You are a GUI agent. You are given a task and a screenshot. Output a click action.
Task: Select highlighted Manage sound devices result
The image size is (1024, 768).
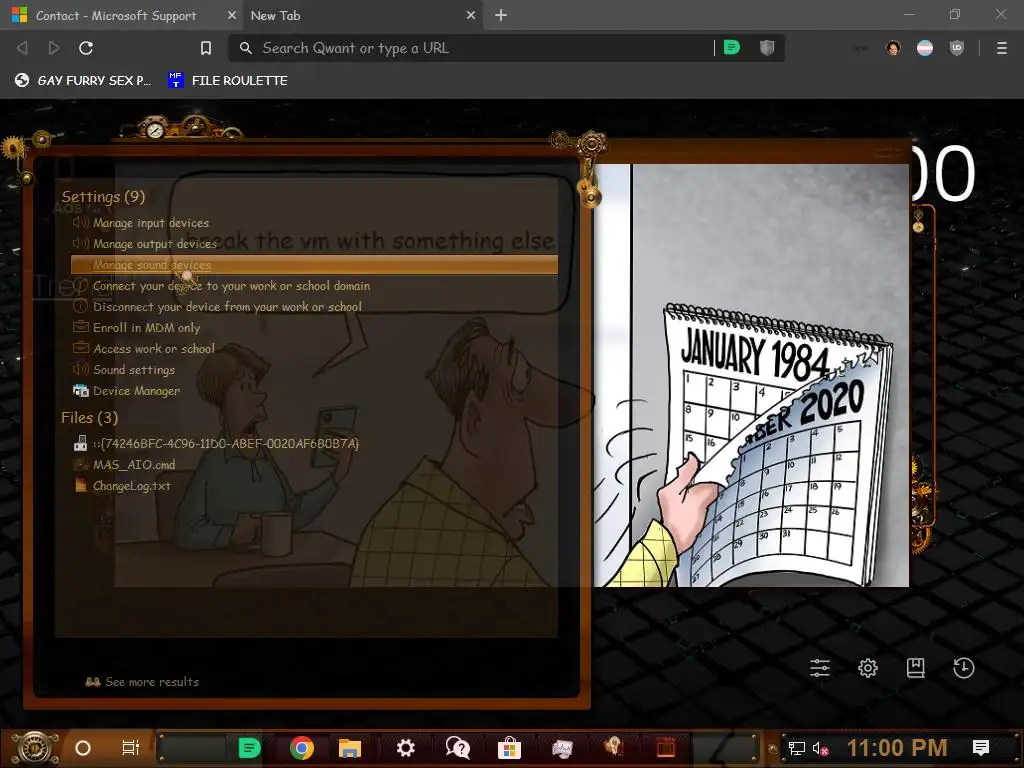[314, 264]
